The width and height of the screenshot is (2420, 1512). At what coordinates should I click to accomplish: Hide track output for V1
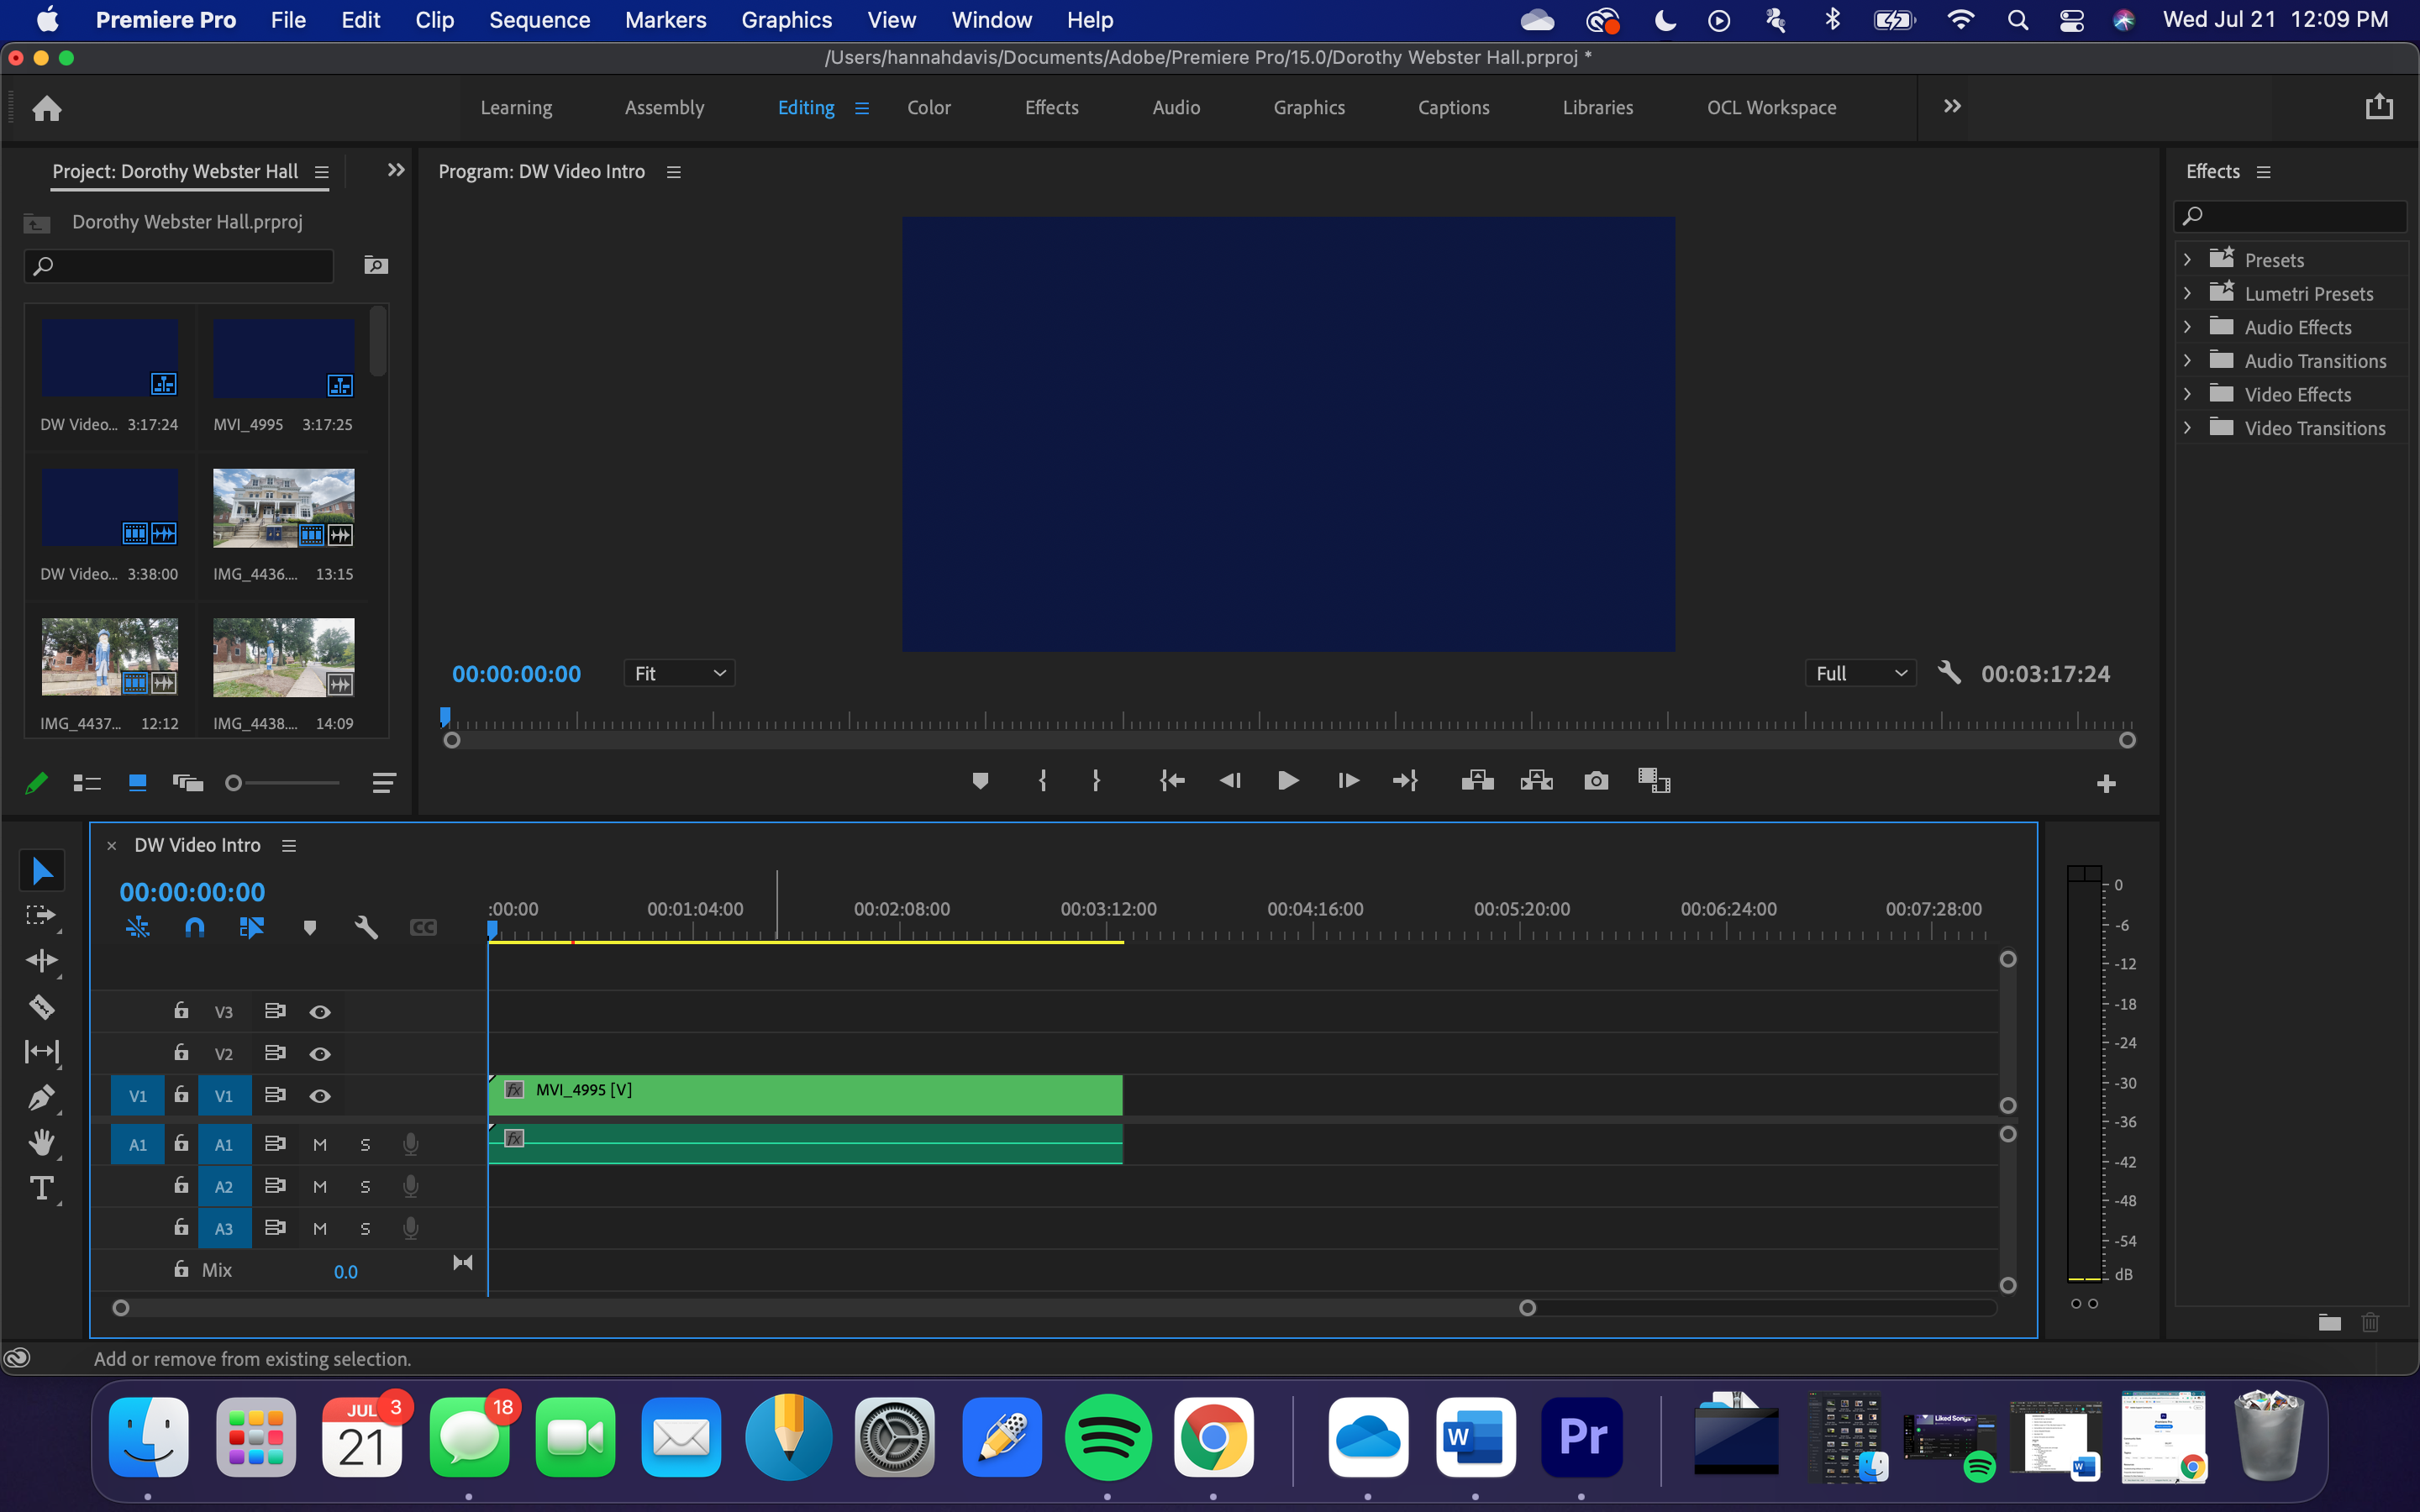tap(320, 1095)
